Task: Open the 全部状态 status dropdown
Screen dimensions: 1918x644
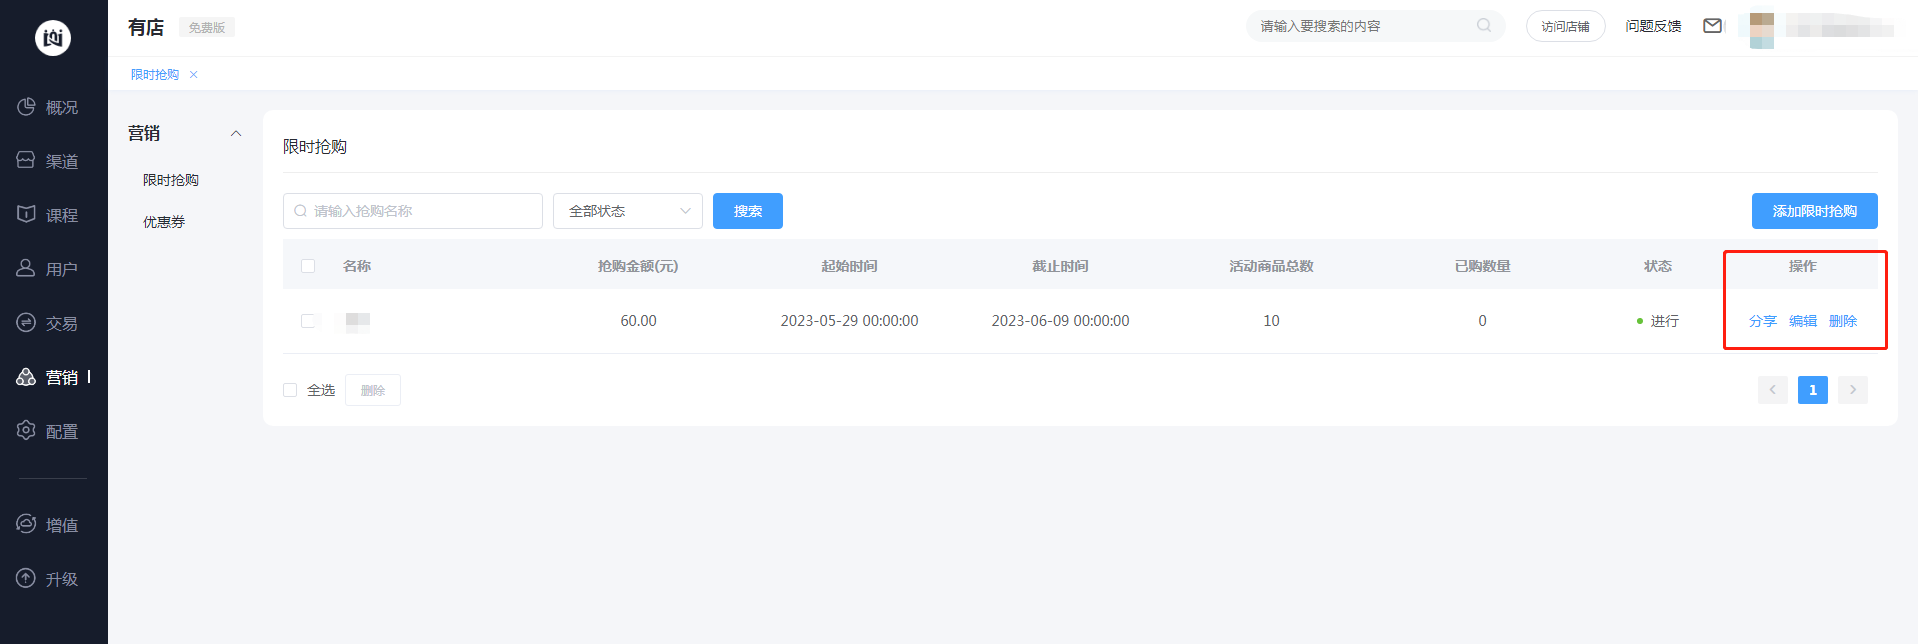Action: click(628, 211)
